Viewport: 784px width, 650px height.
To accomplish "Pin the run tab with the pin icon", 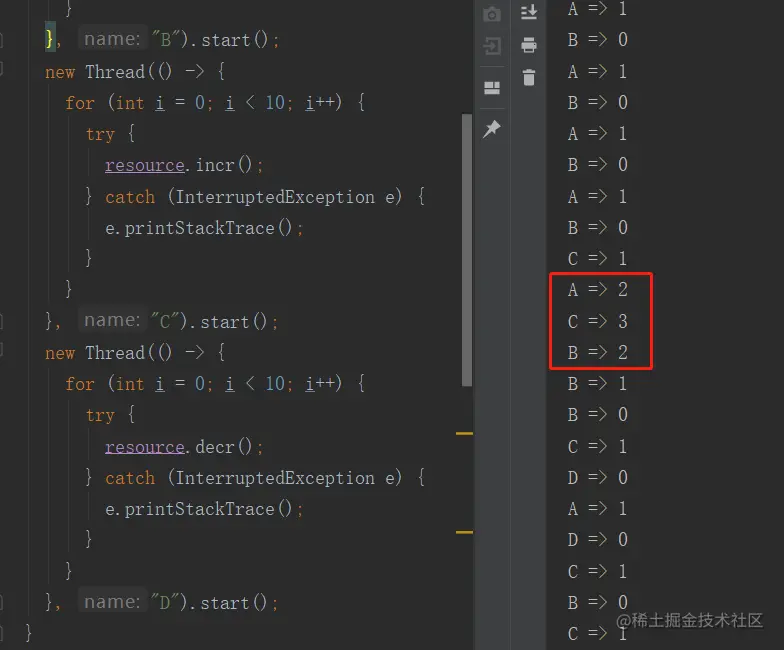I will pos(492,128).
